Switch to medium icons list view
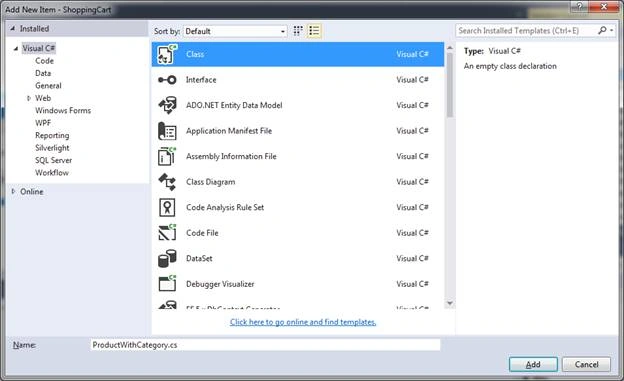The image size is (624, 381). point(314,31)
